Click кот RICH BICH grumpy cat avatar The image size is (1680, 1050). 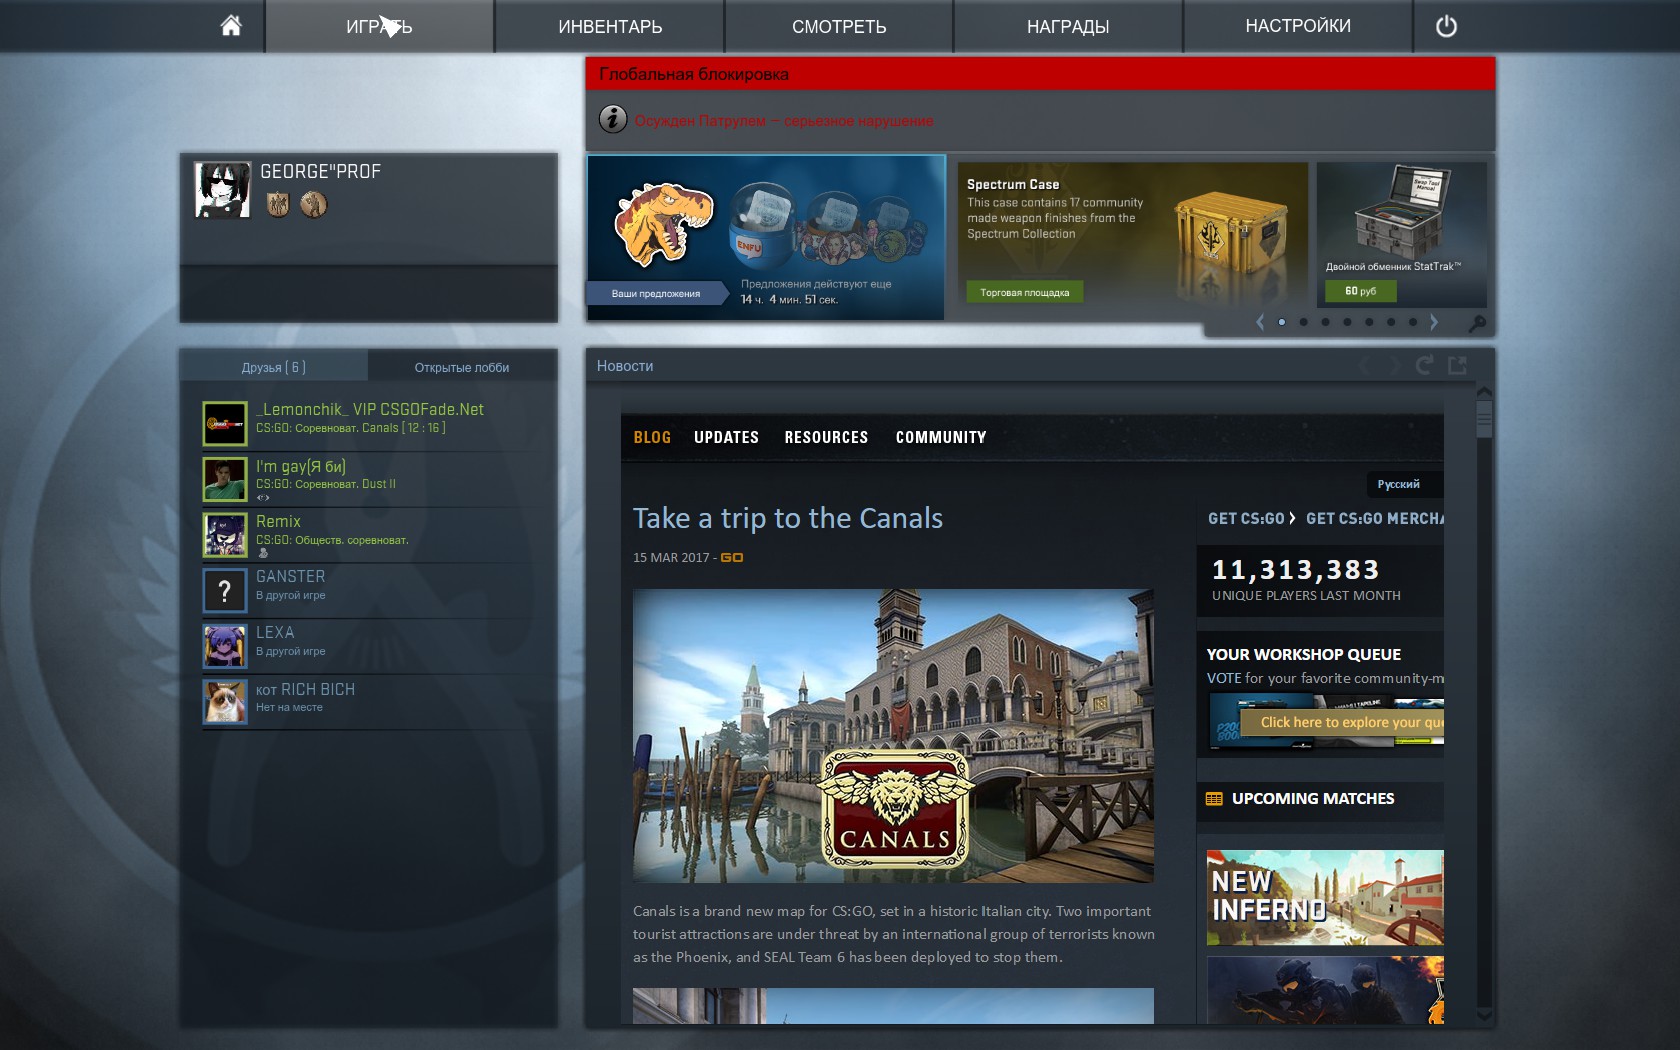tap(225, 702)
